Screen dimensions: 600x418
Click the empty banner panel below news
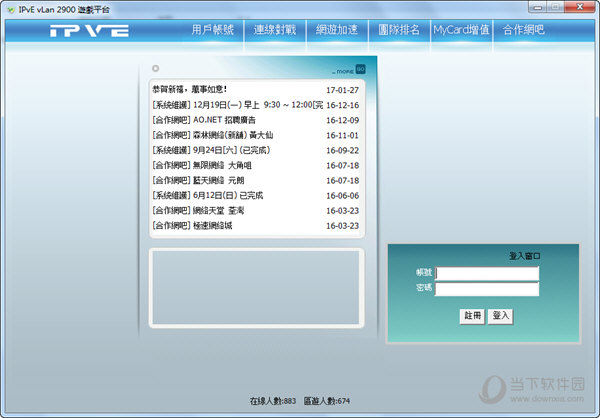pos(256,288)
